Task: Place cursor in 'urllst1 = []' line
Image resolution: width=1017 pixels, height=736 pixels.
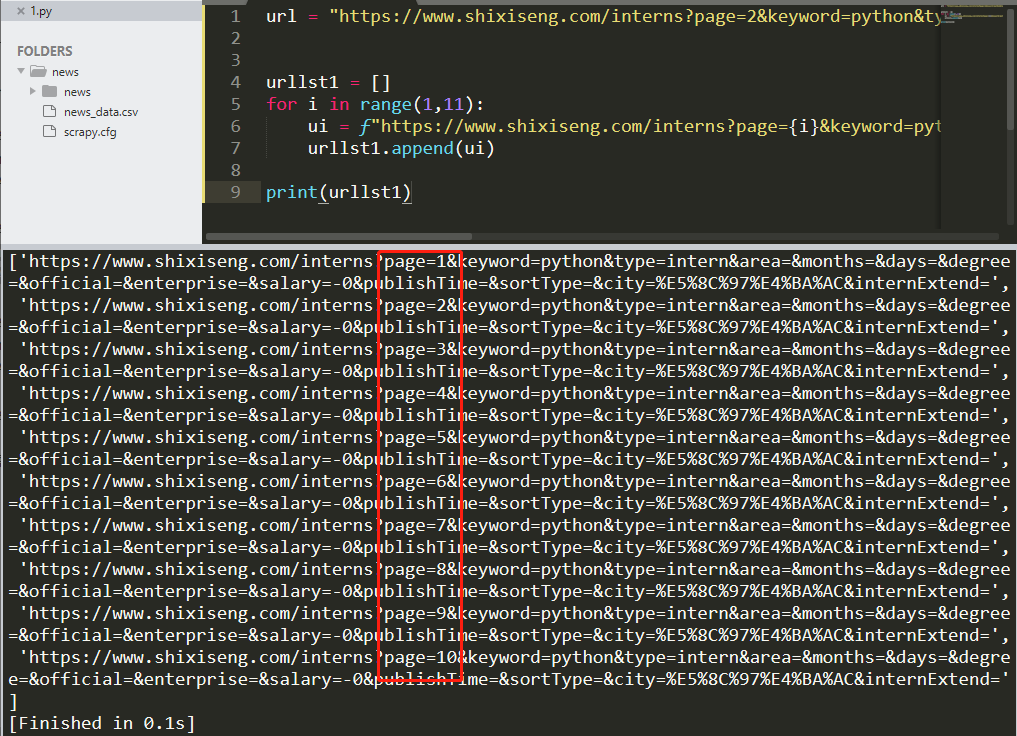Action: pyautogui.click(x=328, y=82)
